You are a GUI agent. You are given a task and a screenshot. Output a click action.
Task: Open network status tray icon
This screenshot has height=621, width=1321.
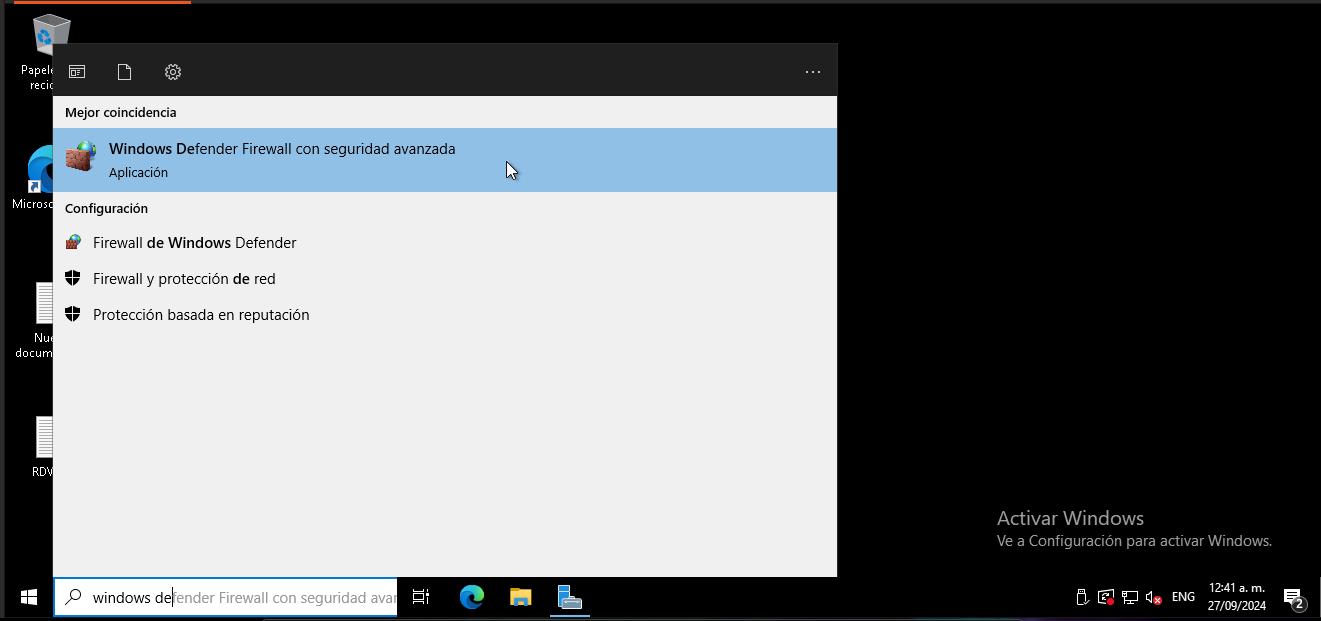point(1130,597)
